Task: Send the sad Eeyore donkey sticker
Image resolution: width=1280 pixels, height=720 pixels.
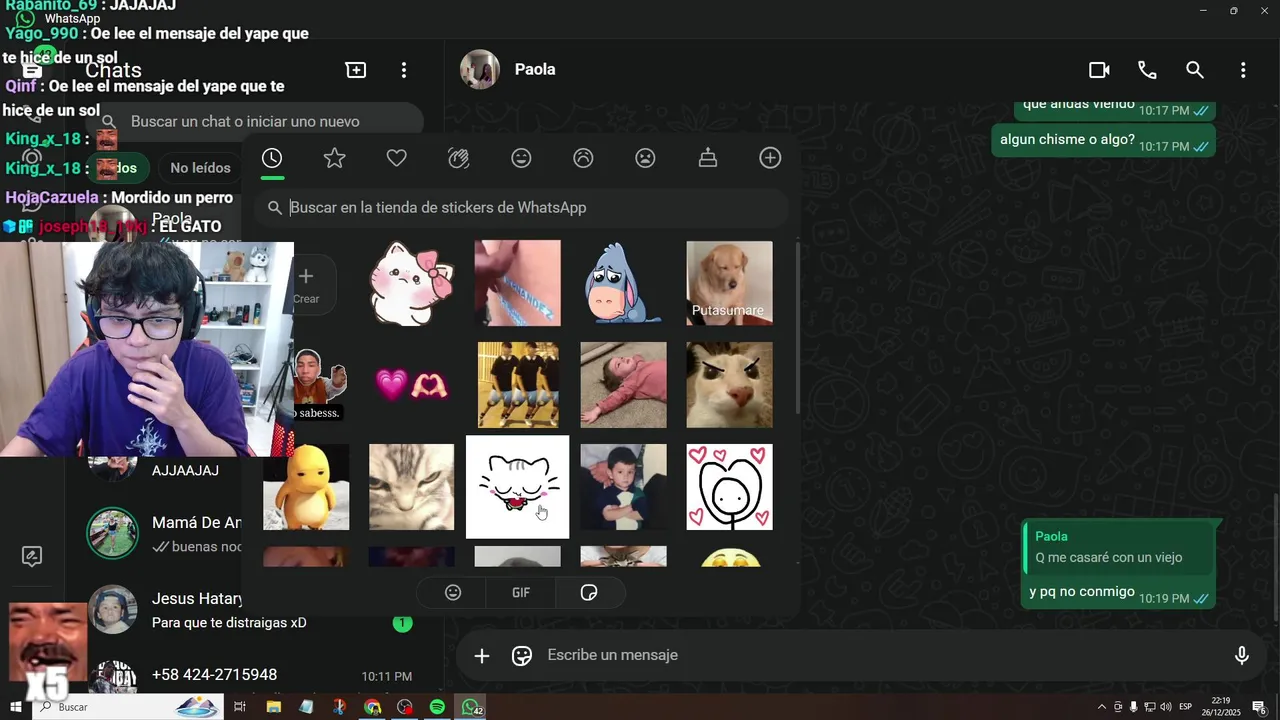Action: click(623, 283)
